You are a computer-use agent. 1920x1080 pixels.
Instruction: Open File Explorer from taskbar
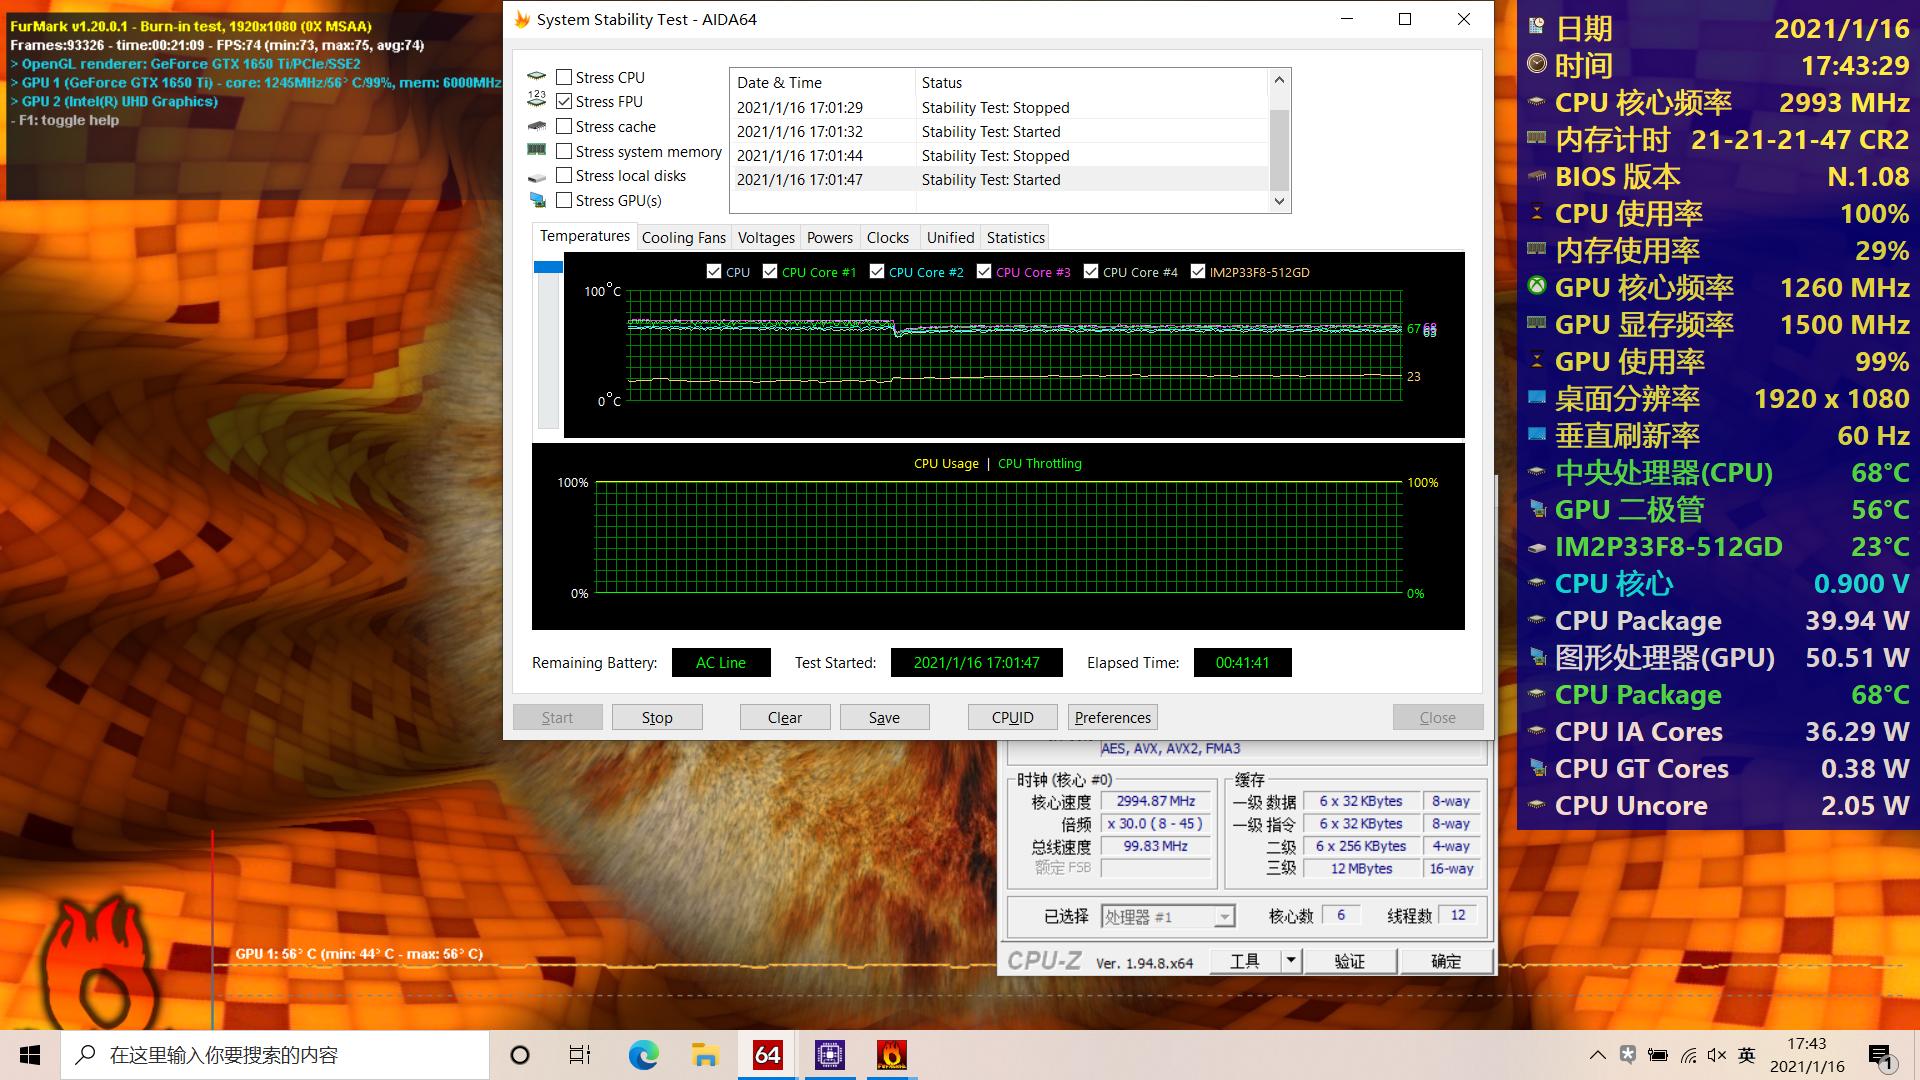[x=705, y=1055]
